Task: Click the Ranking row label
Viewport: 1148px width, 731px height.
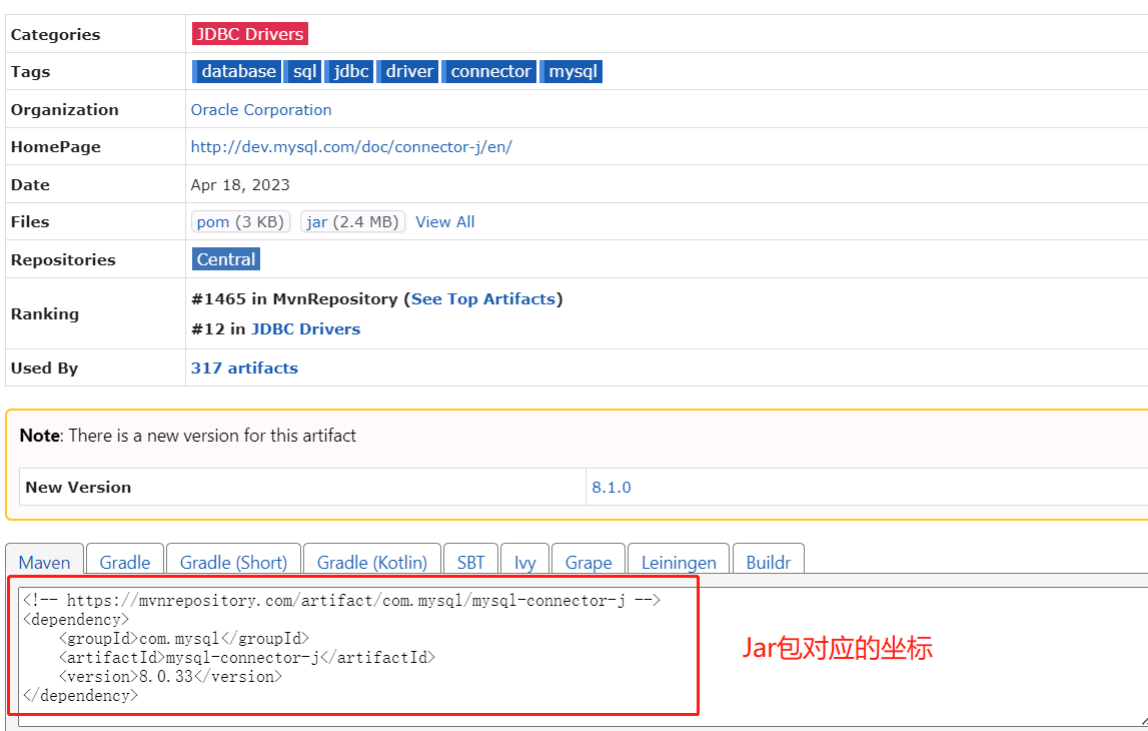Action: pos(45,313)
